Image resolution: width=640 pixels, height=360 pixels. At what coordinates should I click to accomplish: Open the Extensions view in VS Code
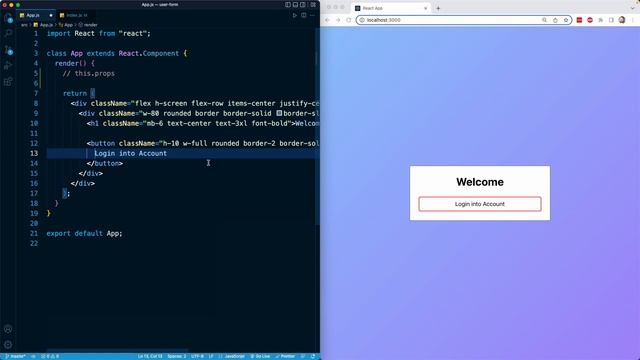(x=8, y=82)
